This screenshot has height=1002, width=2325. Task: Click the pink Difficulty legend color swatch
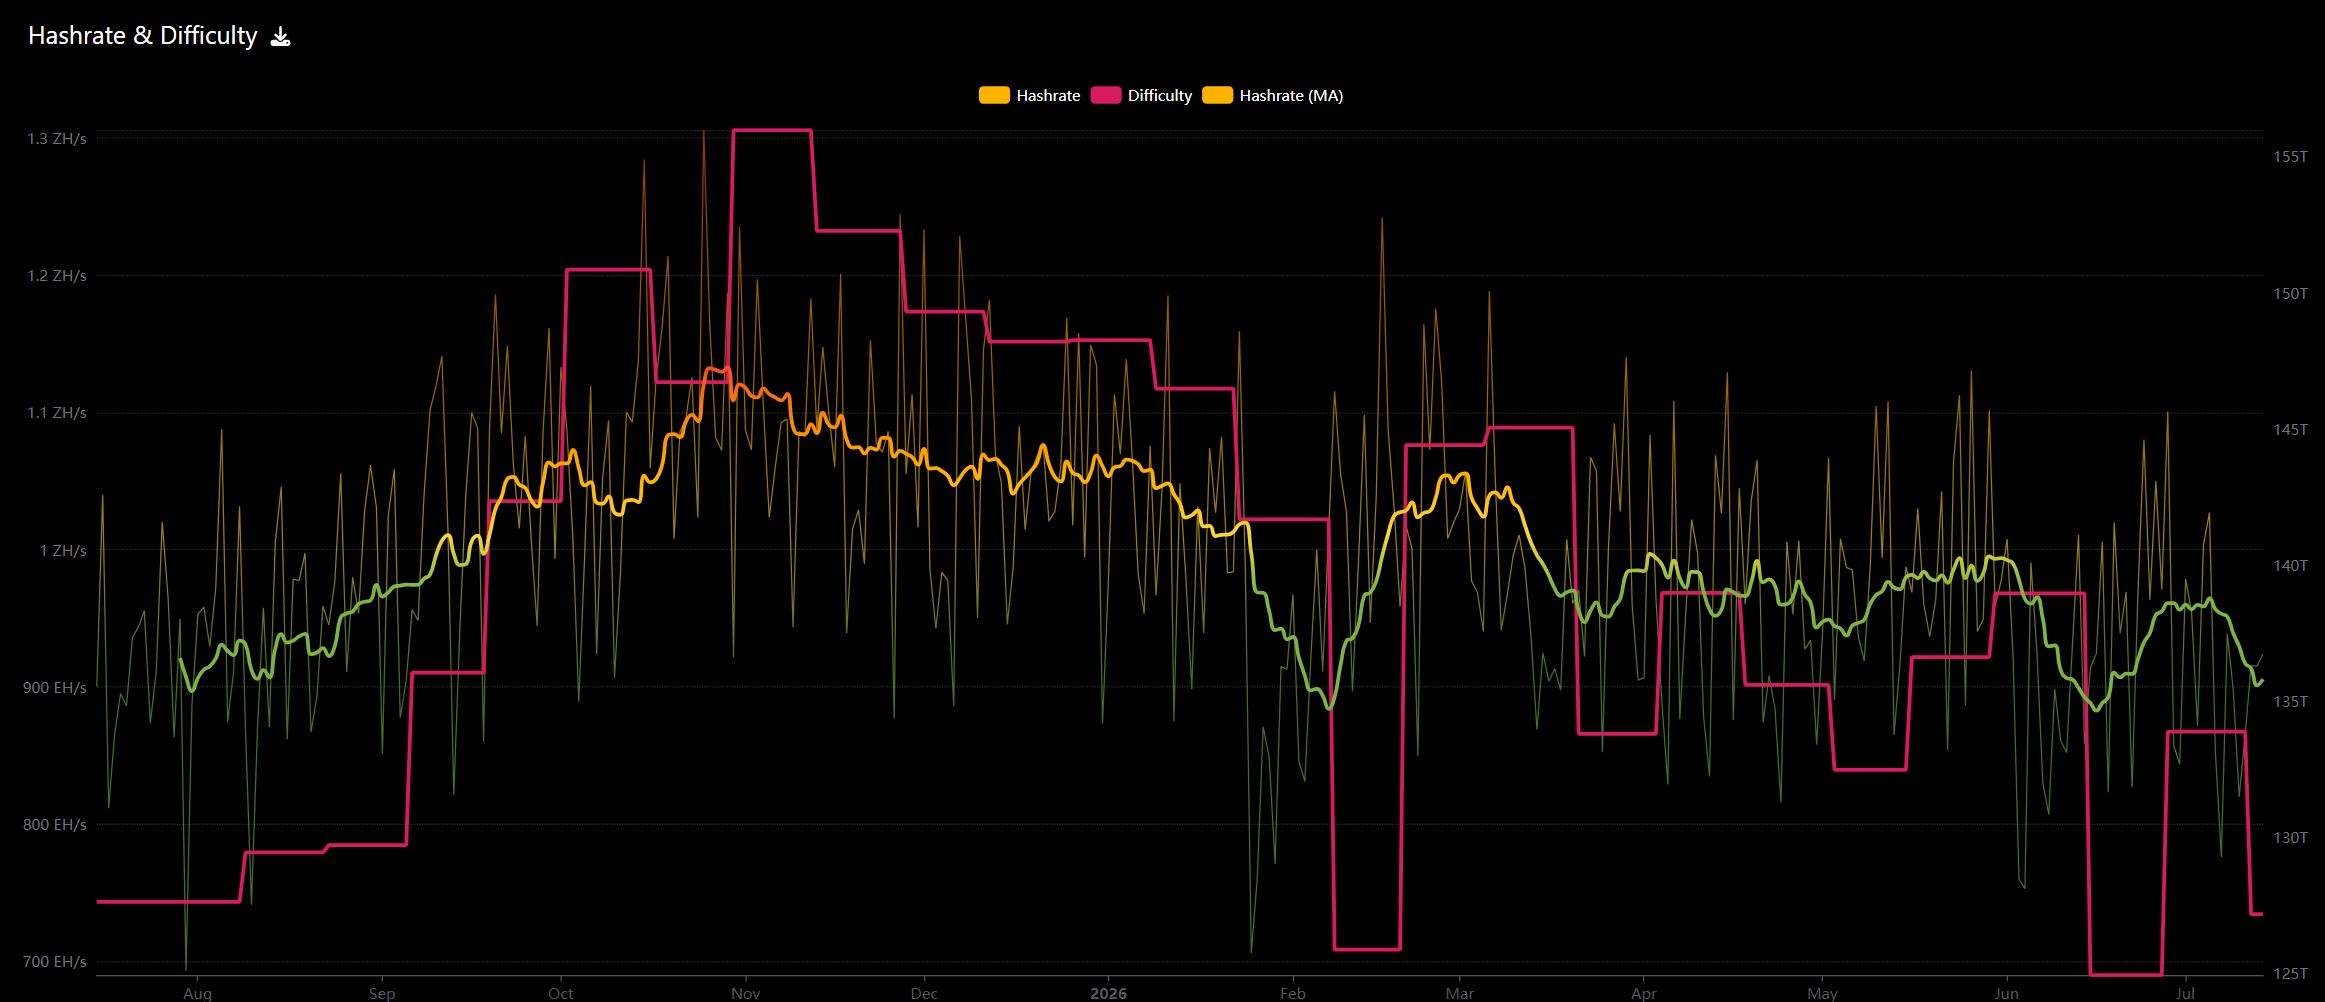point(1106,96)
